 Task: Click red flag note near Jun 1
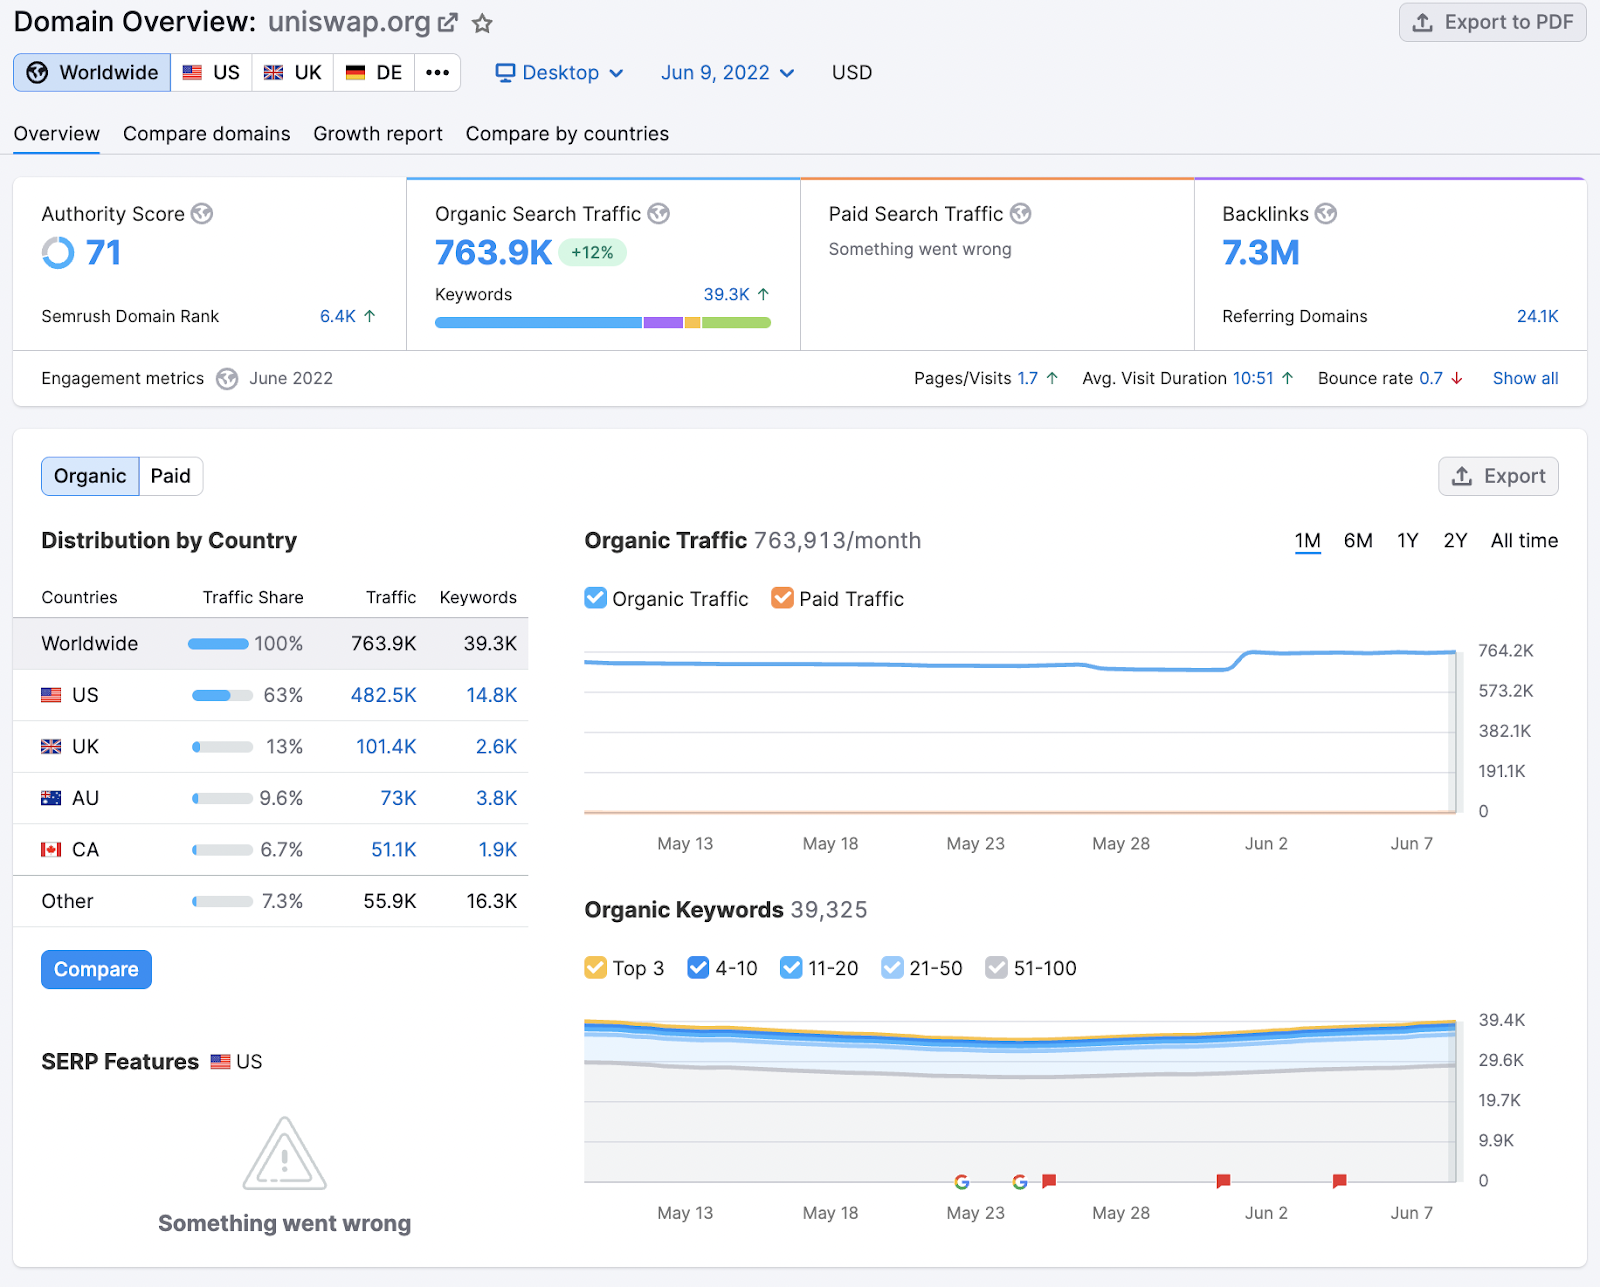click(x=1223, y=1181)
